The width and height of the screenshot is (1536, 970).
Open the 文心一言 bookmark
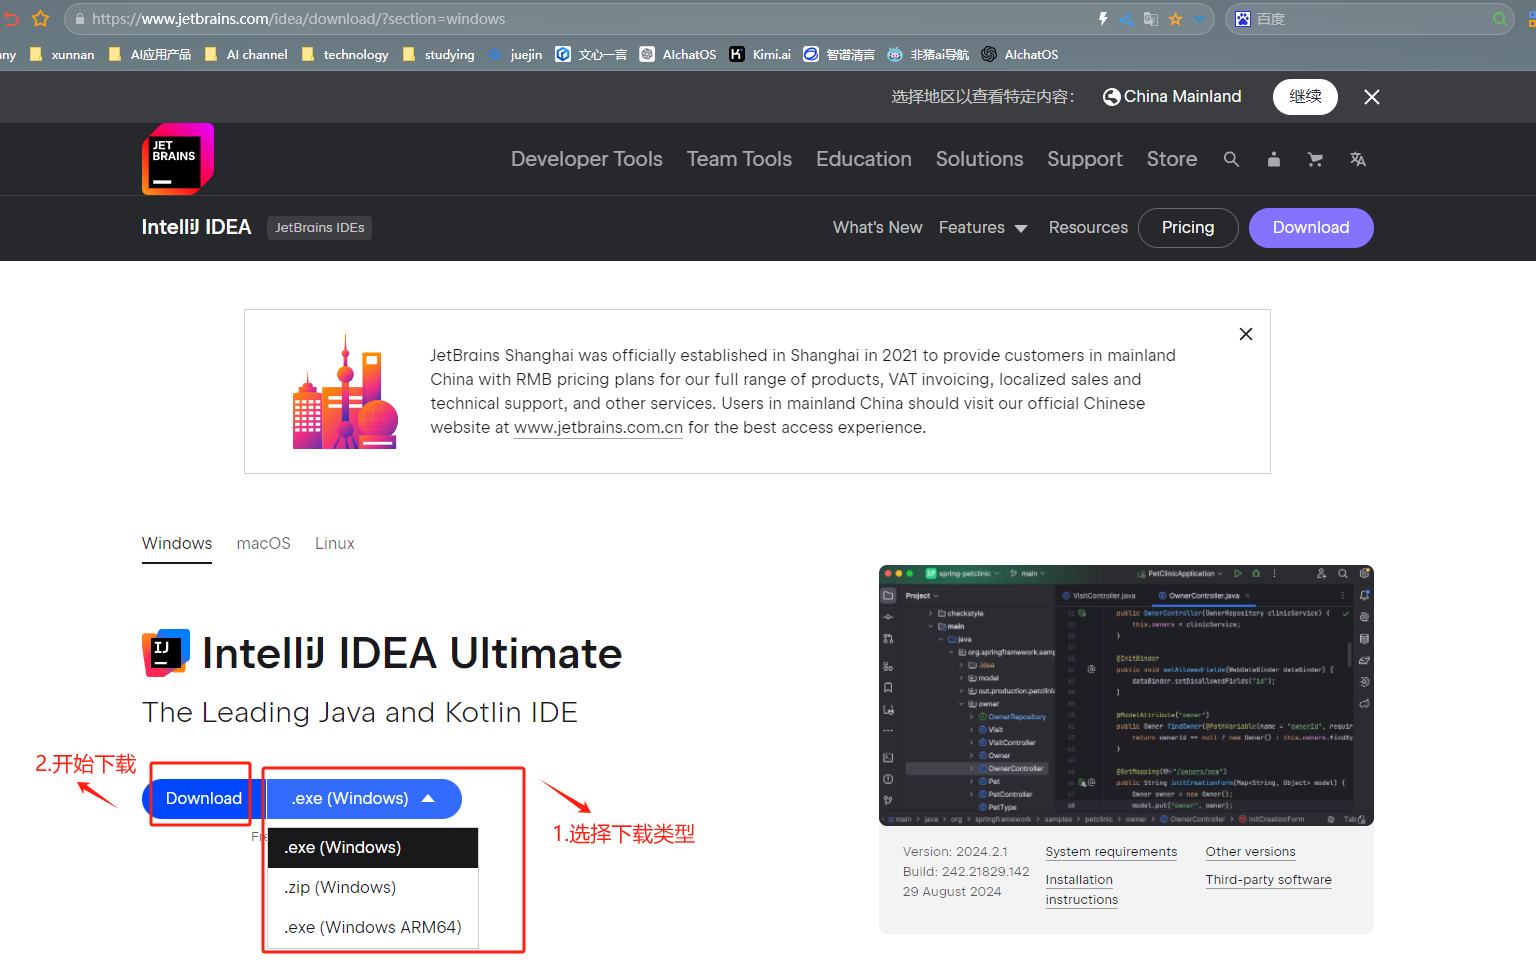[x=591, y=54]
